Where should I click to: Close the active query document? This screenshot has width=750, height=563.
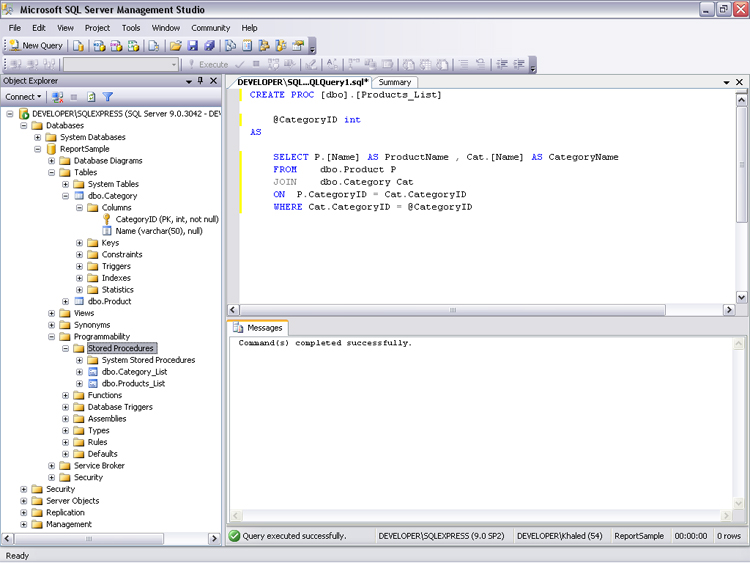tap(739, 82)
